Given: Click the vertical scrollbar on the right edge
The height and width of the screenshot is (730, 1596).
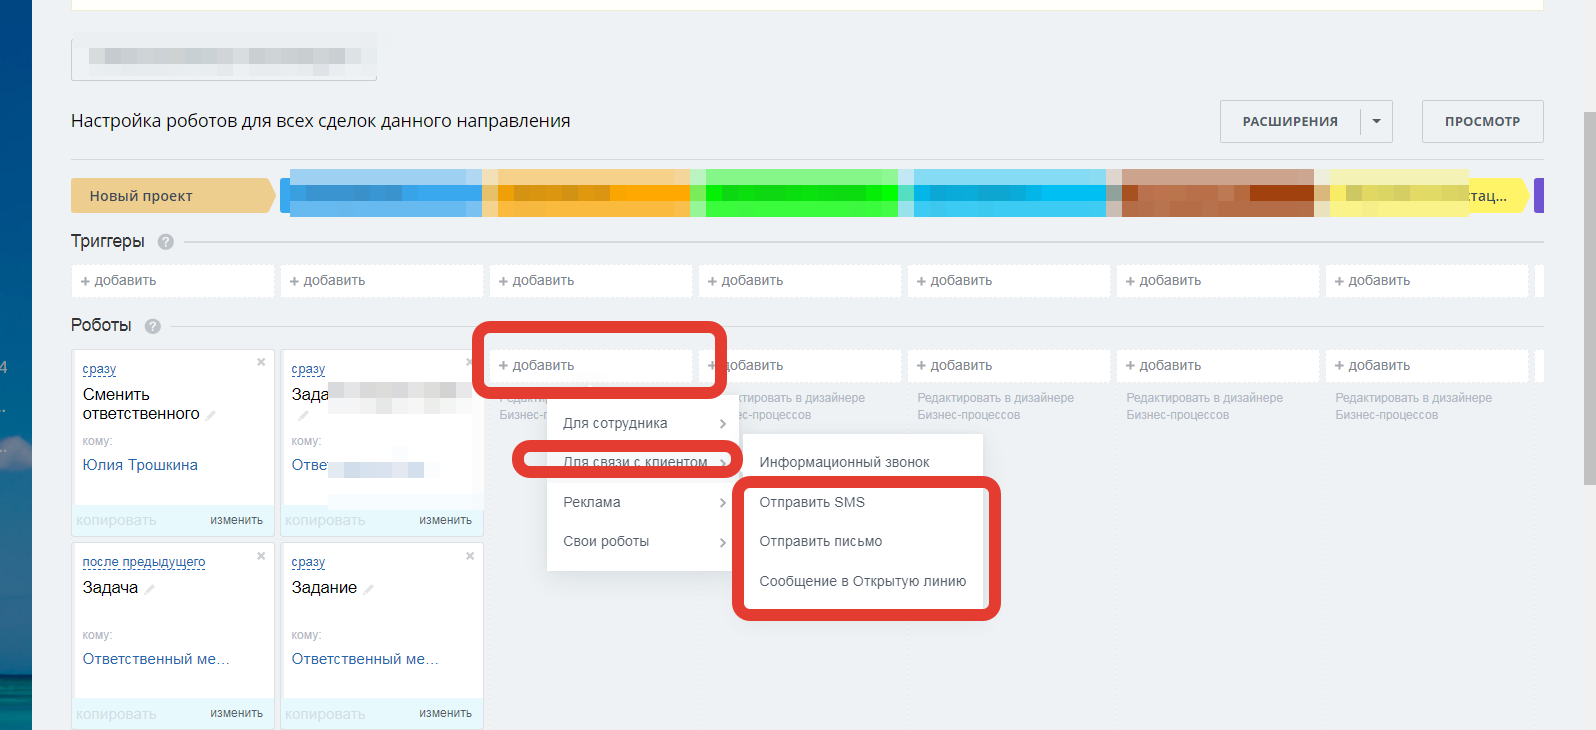Looking at the screenshot, I should pos(1589,300).
